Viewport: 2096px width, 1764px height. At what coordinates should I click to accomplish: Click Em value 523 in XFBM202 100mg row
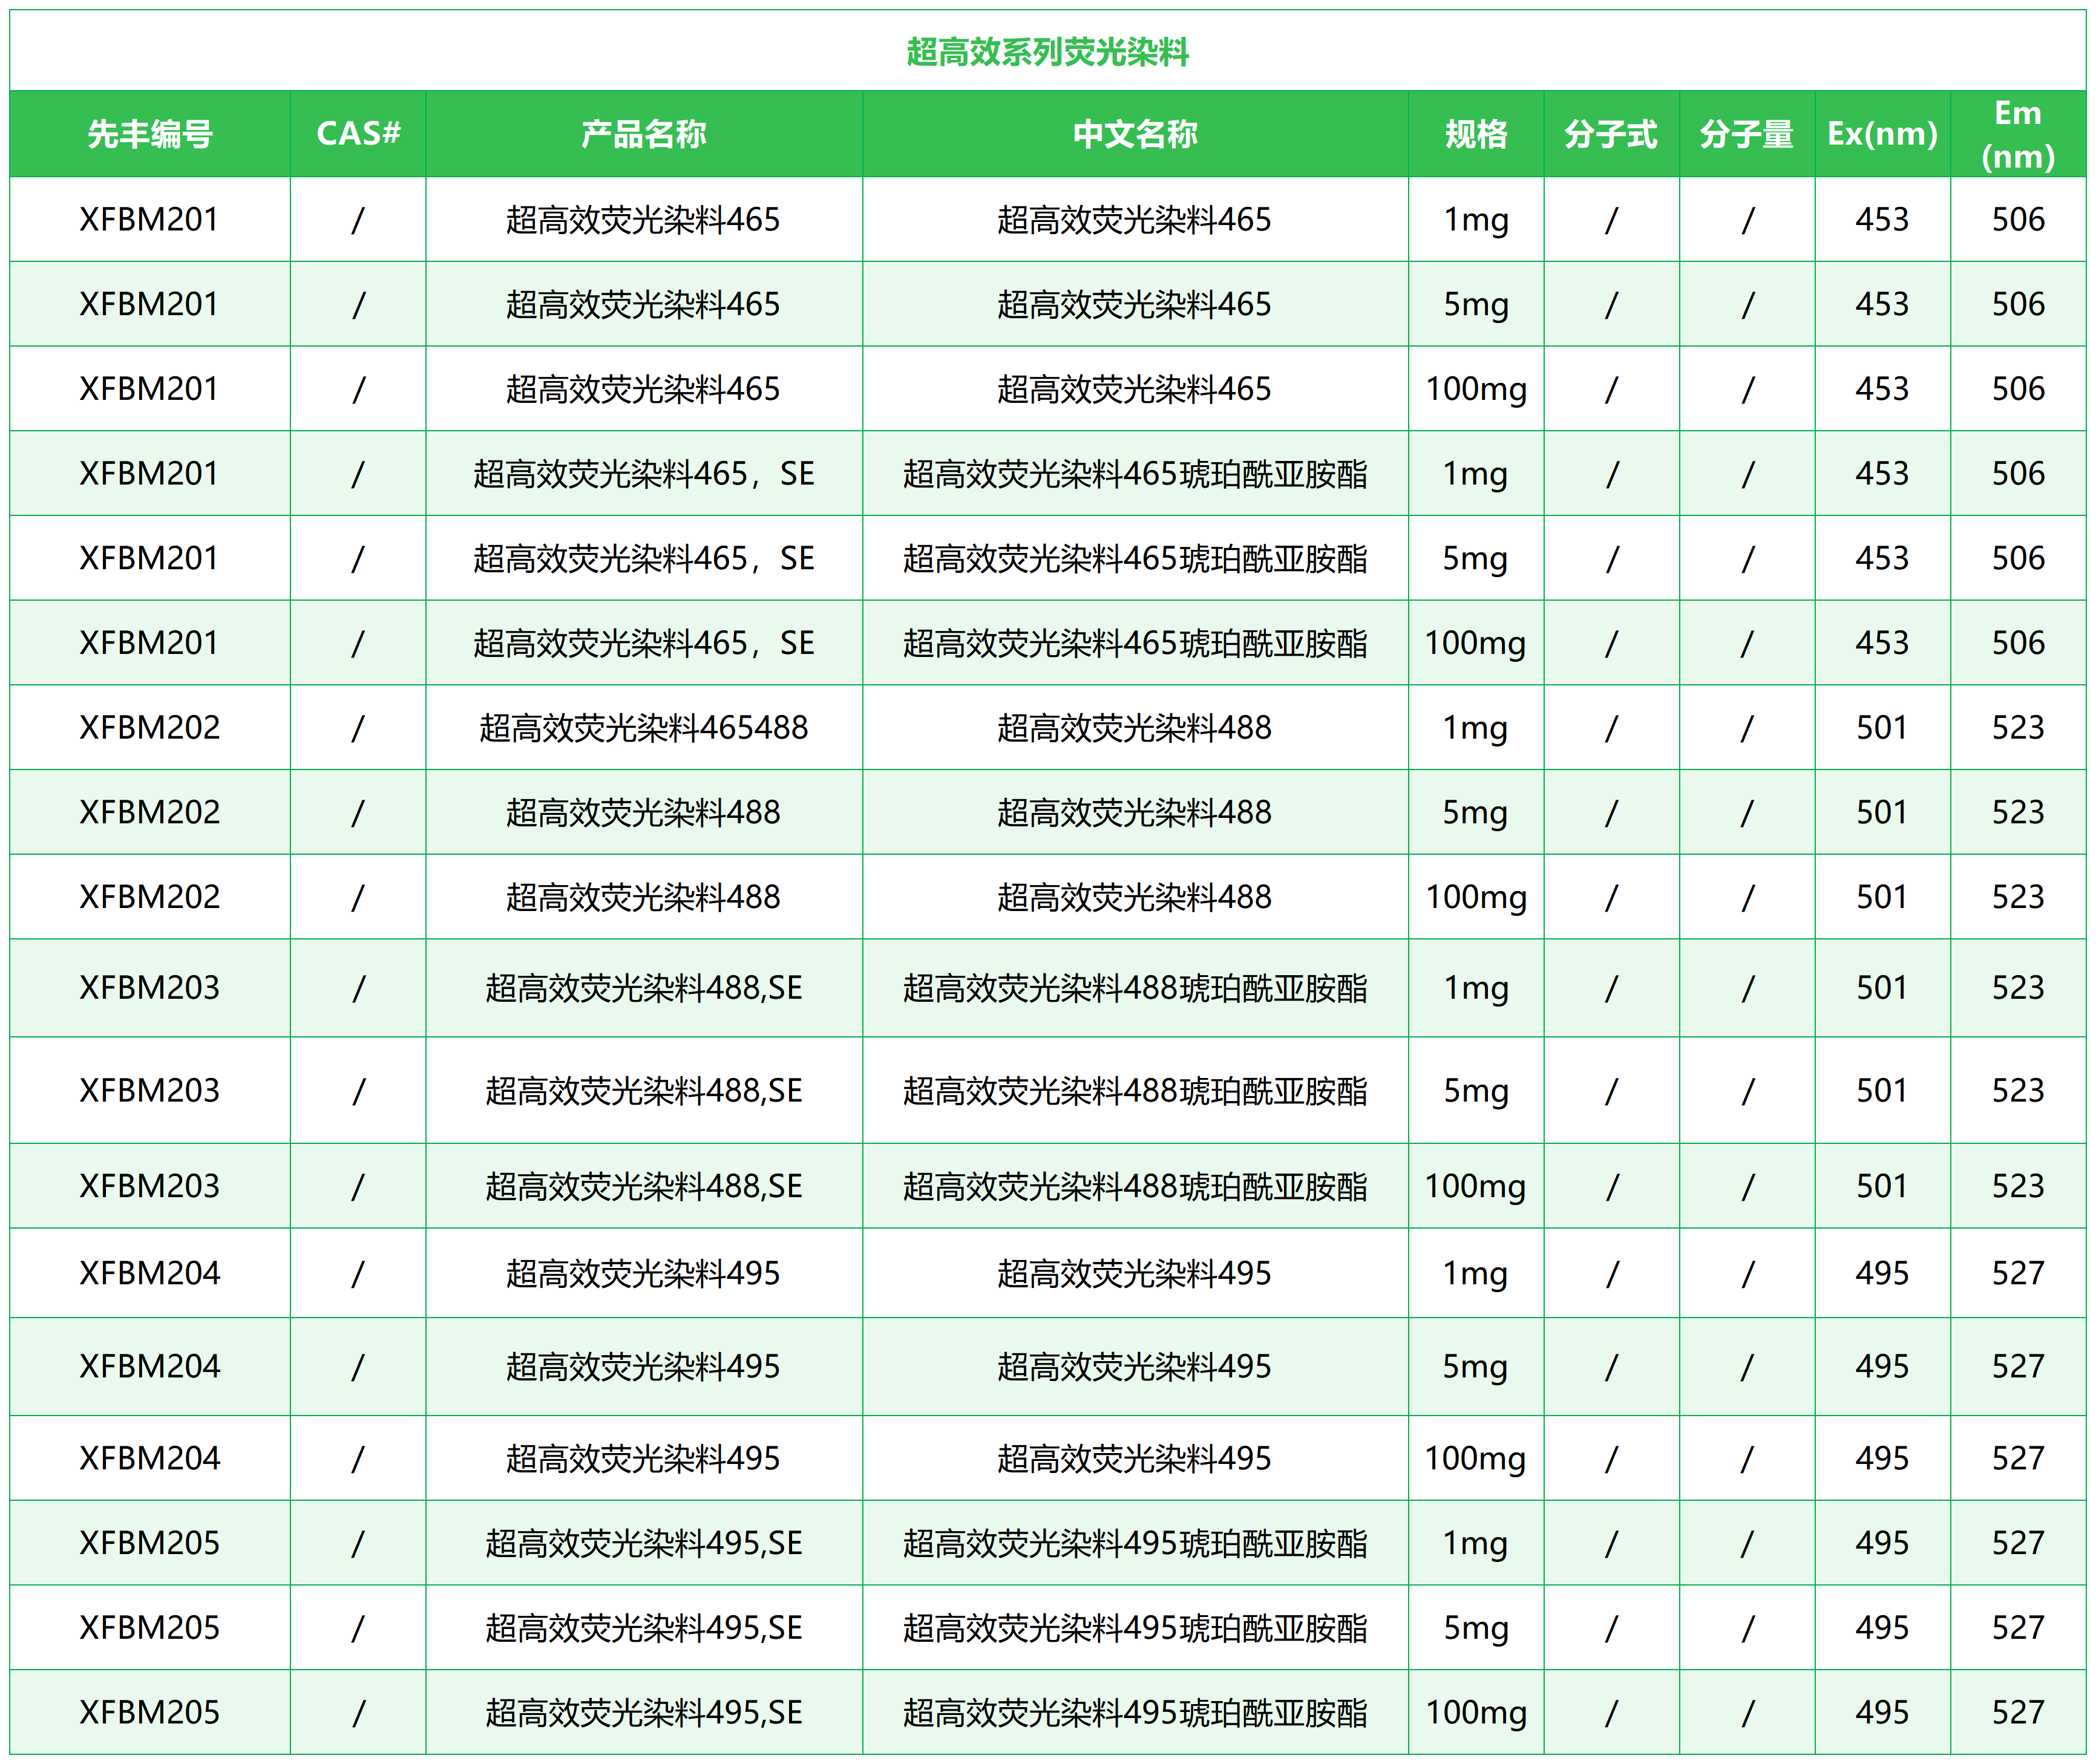tap(2018, 897)
